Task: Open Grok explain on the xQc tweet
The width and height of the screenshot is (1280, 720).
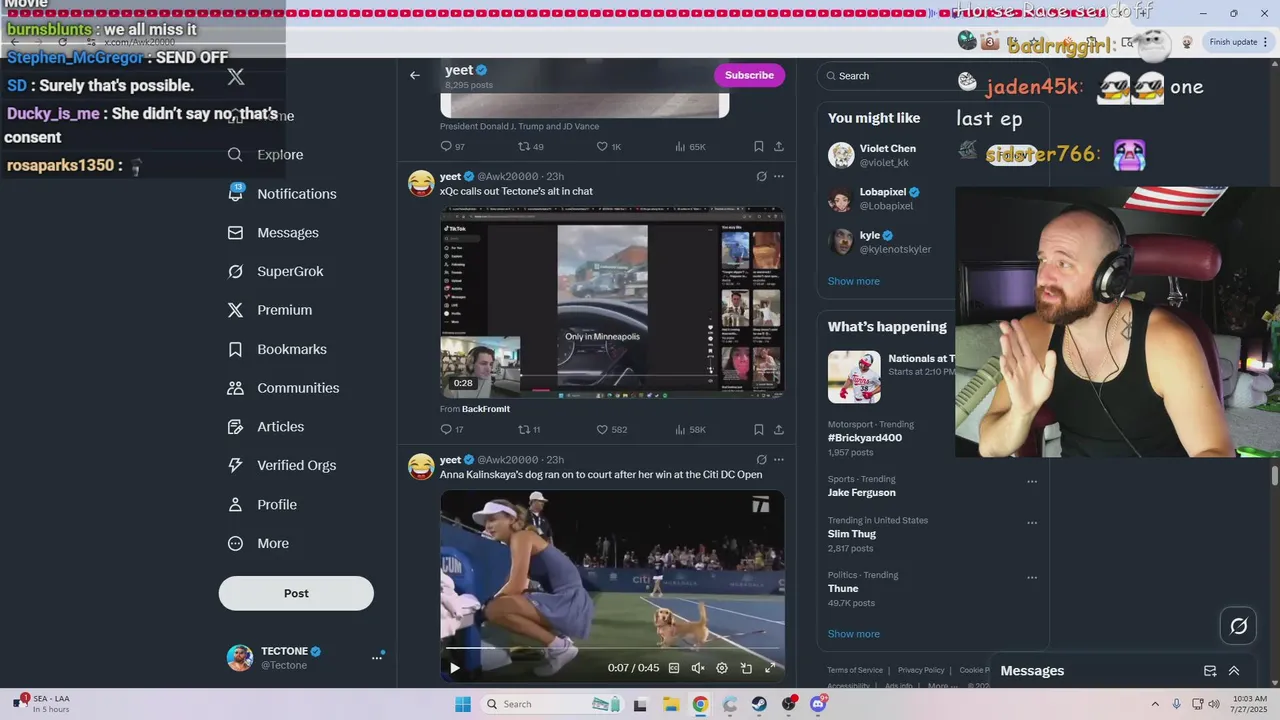Action: [x=761, y=177]
